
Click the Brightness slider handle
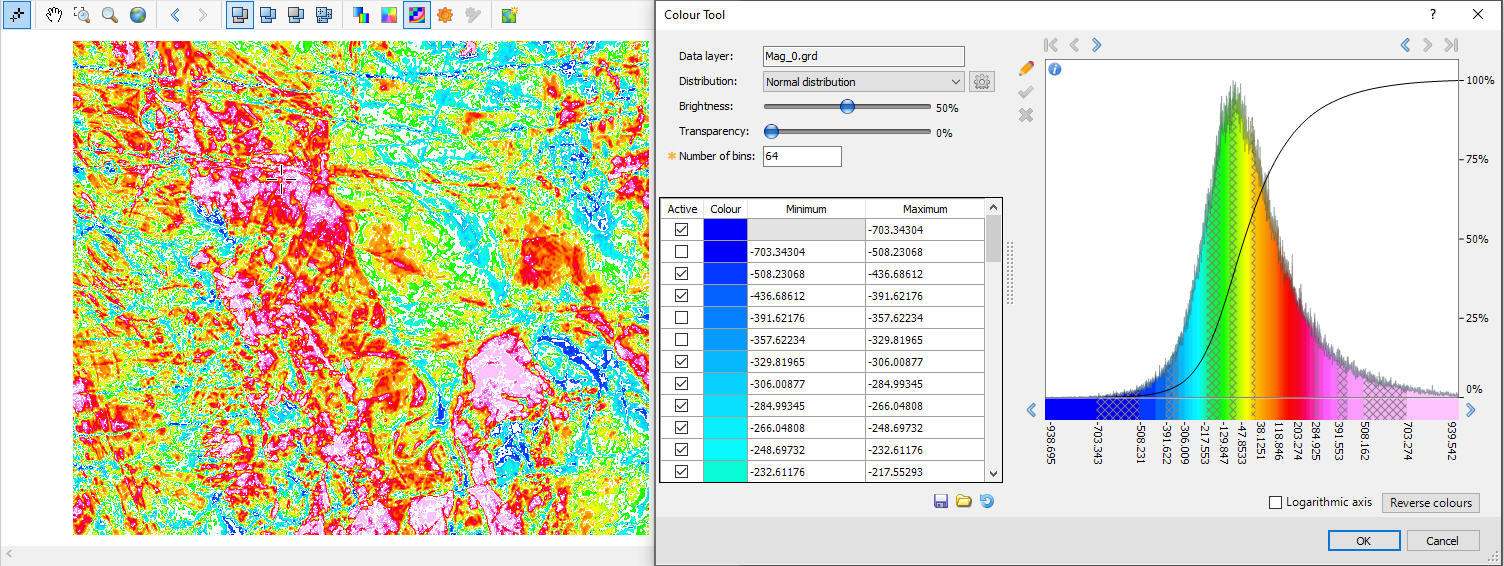coord(847,107)
